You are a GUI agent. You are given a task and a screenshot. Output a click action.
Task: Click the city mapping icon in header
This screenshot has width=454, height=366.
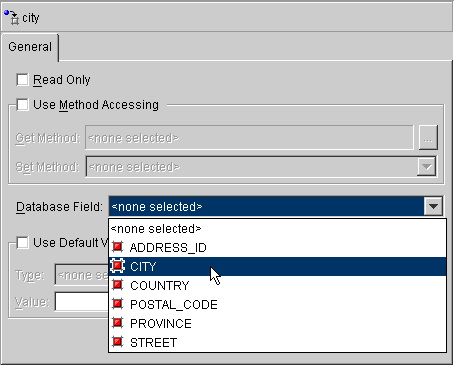click(12, 17)
